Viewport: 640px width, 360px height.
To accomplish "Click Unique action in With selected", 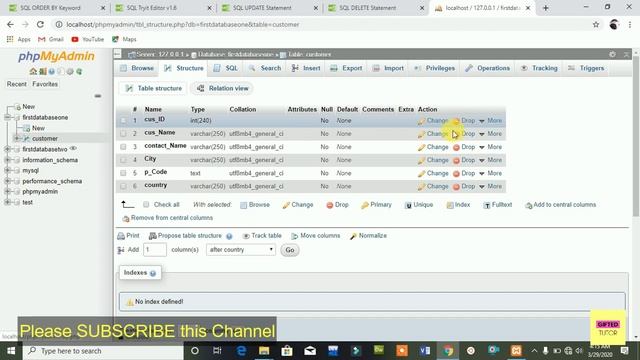I will 419,205.
